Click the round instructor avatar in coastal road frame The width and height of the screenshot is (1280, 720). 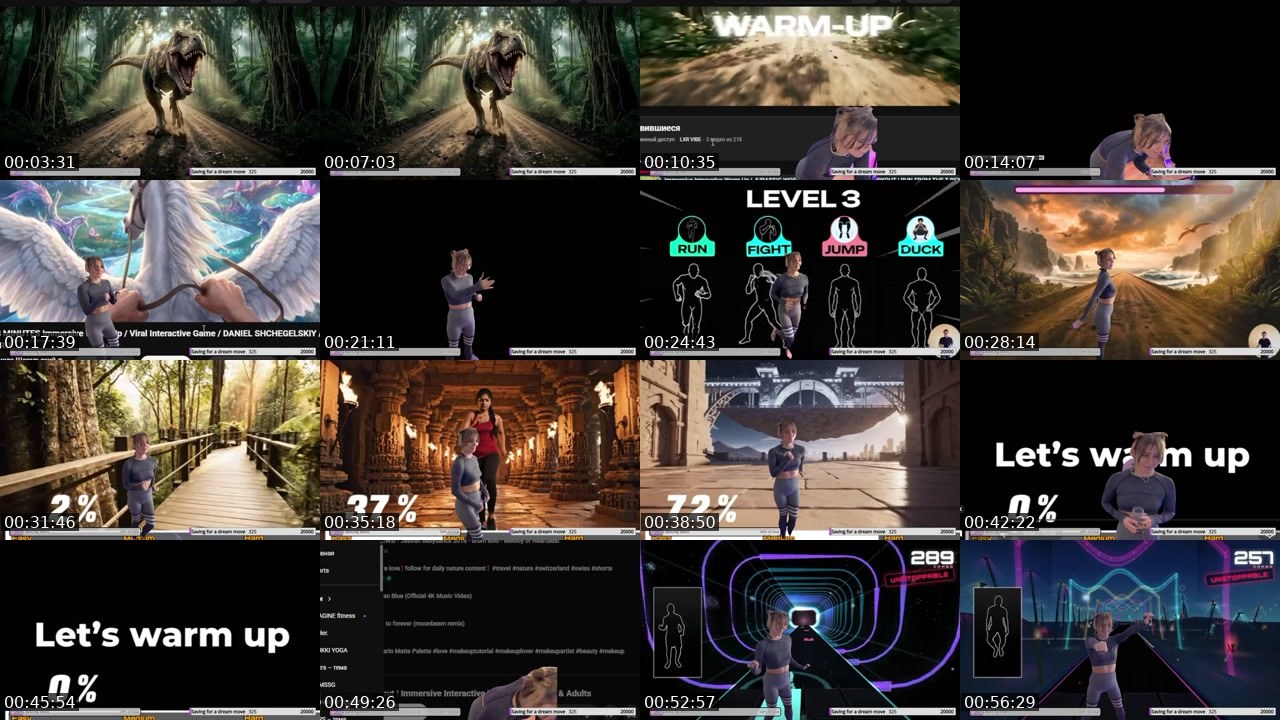pyautogui.click(x=1263, y=339)
